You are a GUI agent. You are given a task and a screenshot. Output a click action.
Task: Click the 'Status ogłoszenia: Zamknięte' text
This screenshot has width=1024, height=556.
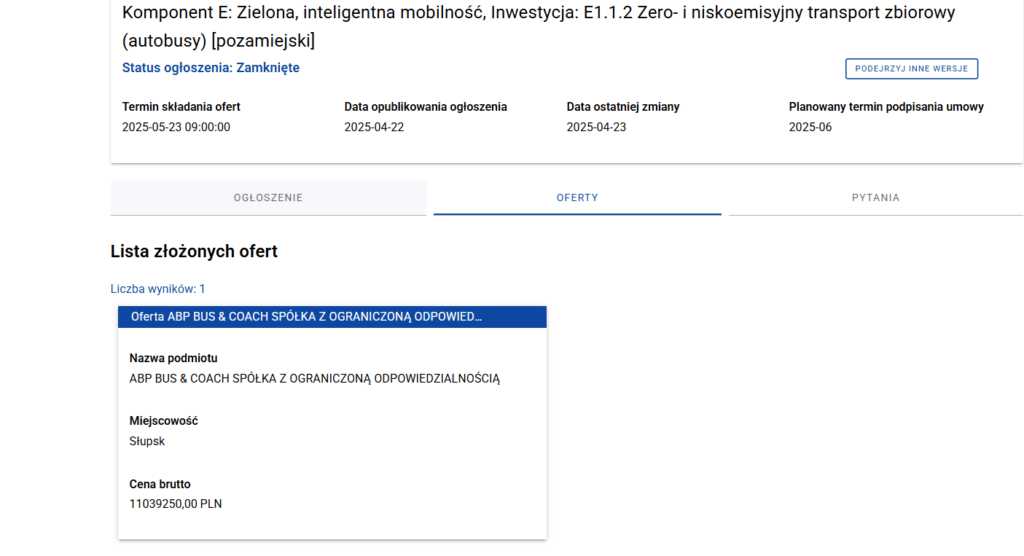coord(210,68)
